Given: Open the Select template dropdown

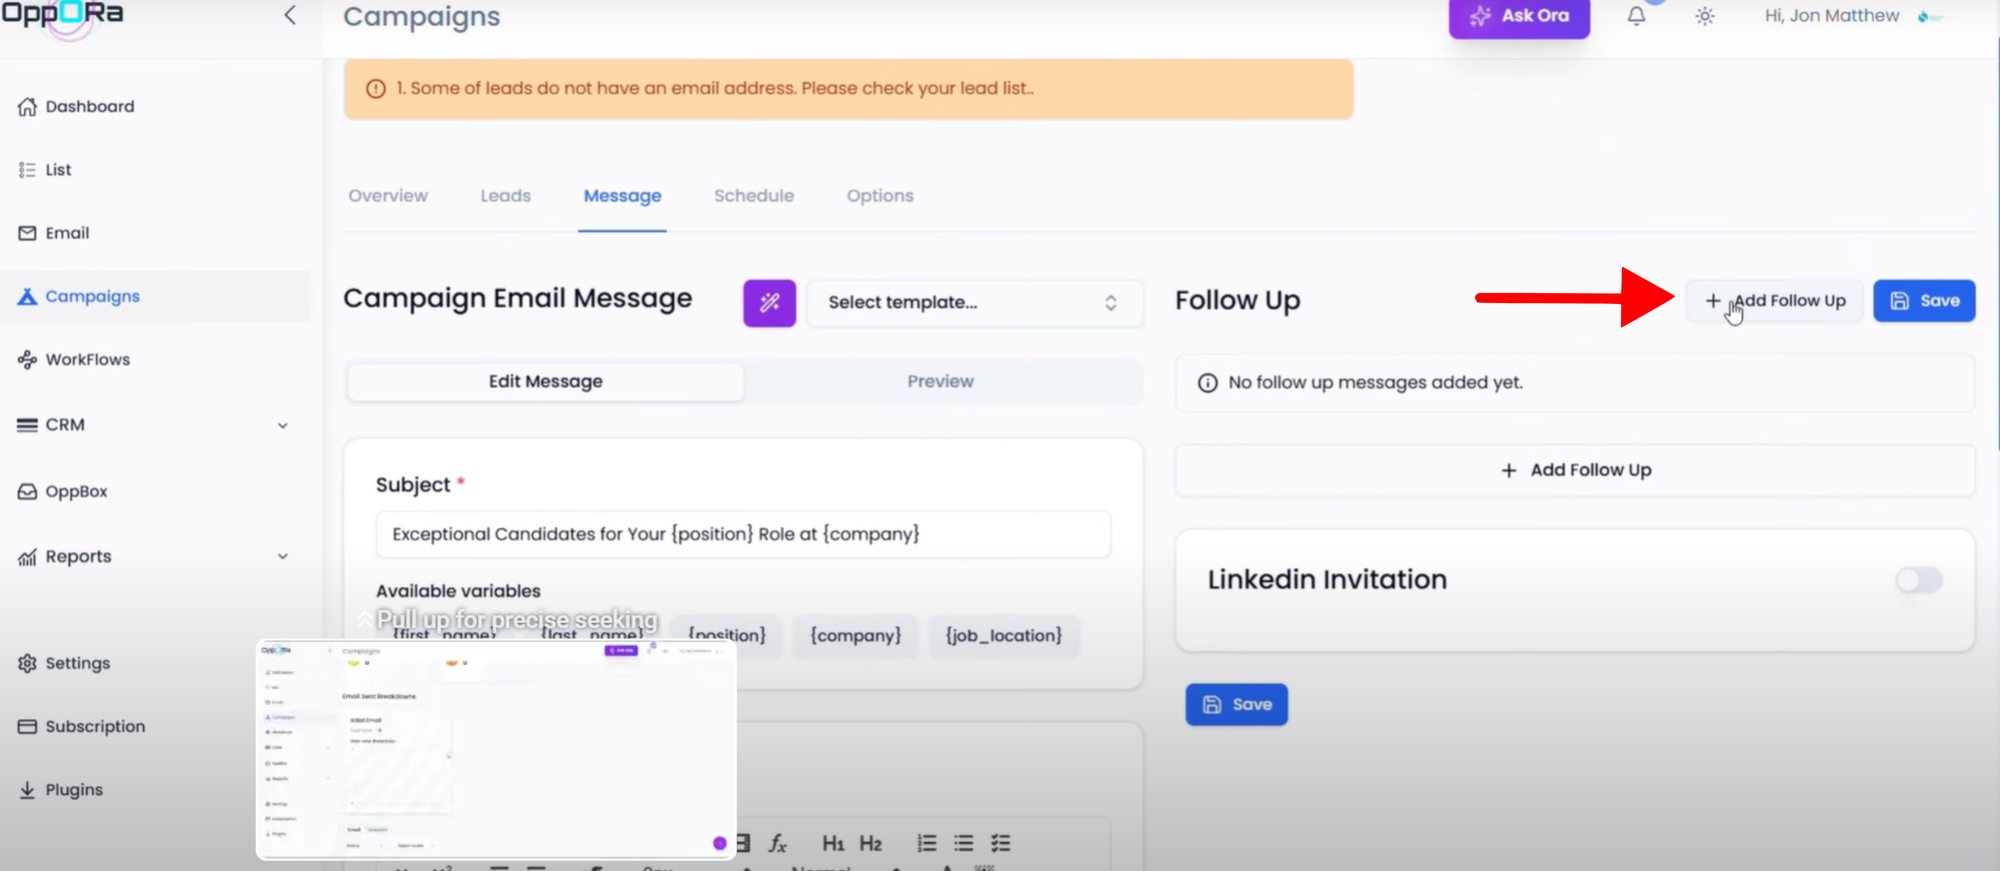Looking at the screenshot, I should coord(973,303).
